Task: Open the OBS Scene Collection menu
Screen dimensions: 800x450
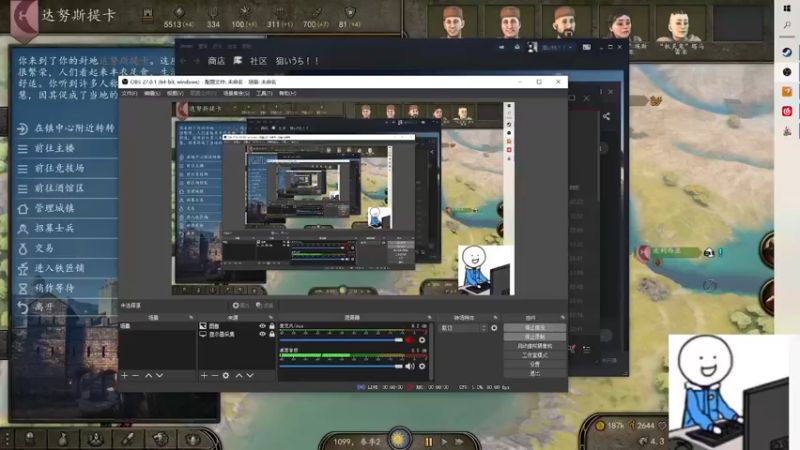Action: (236, 93)
